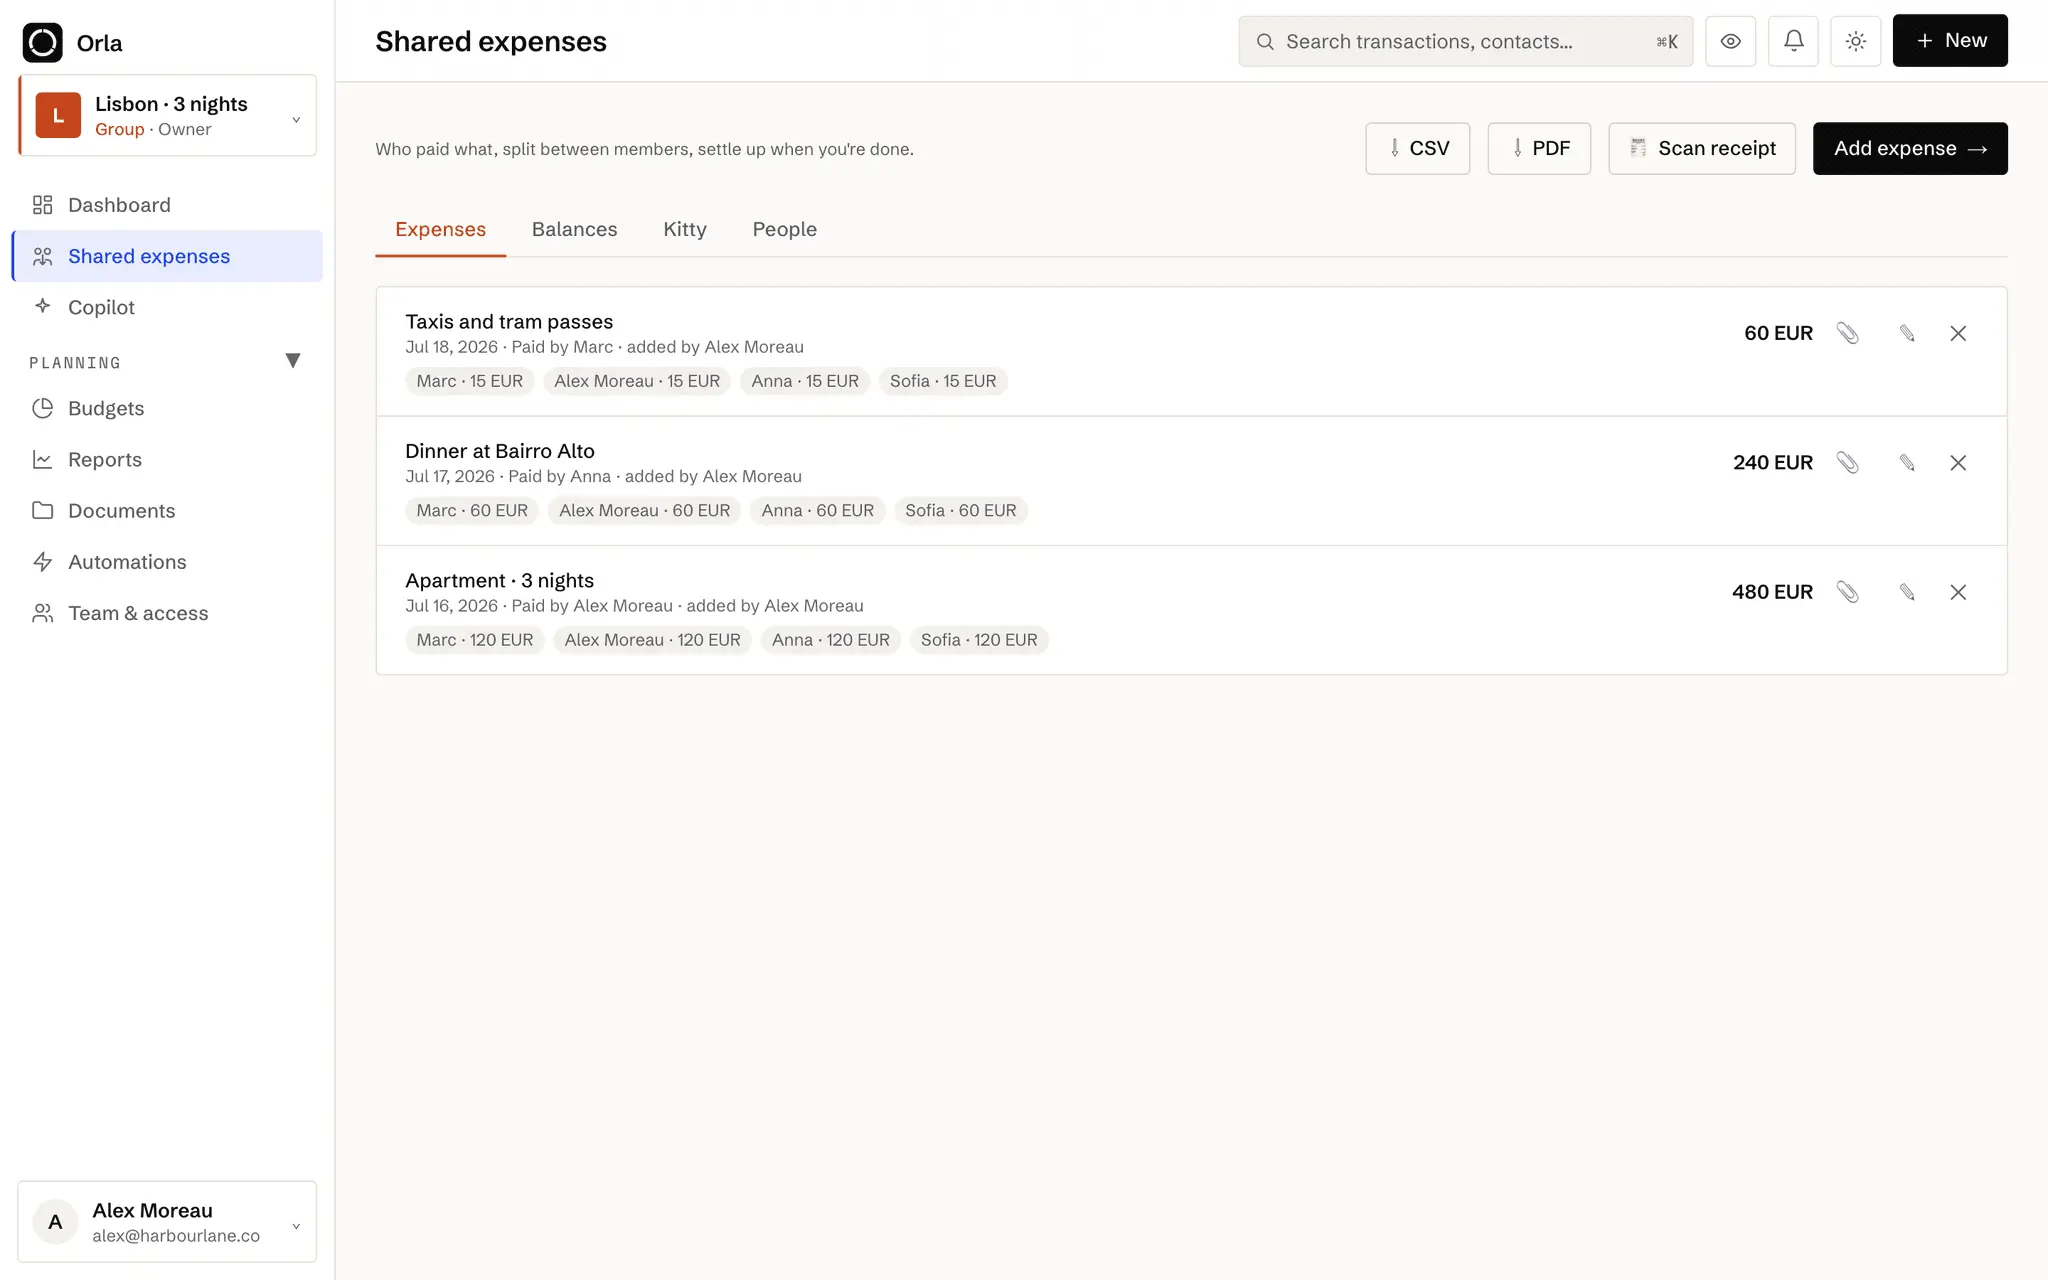Click the 'Alex Moreau · 15 EUR' chip

(637, 381)
